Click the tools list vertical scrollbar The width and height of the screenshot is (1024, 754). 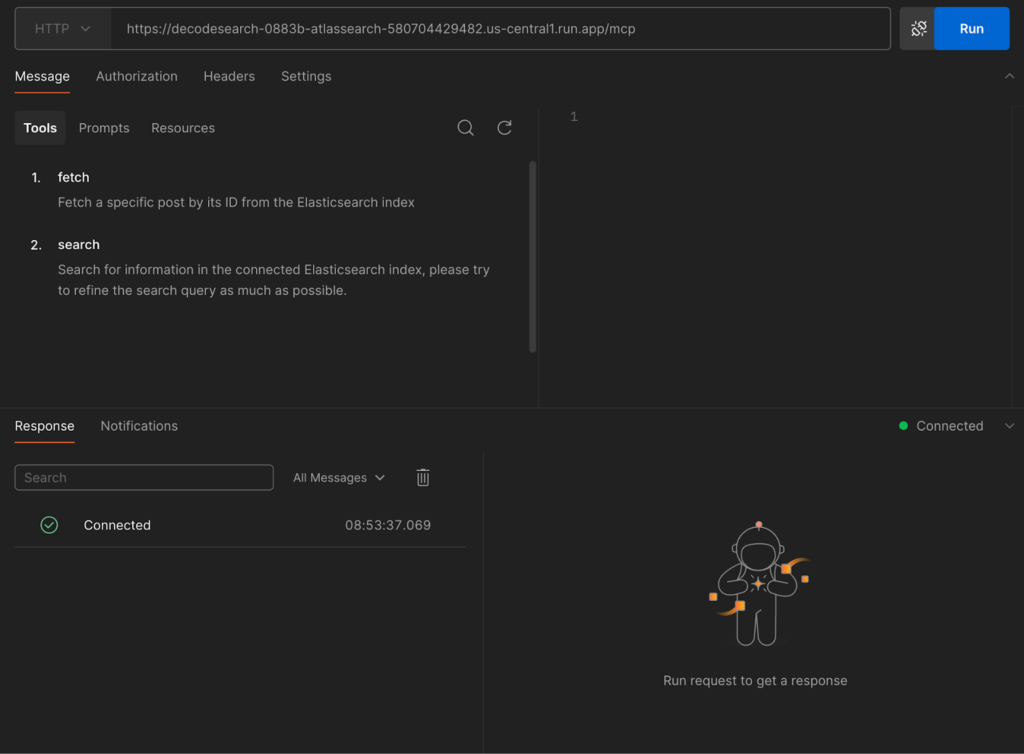pos(532,257)
